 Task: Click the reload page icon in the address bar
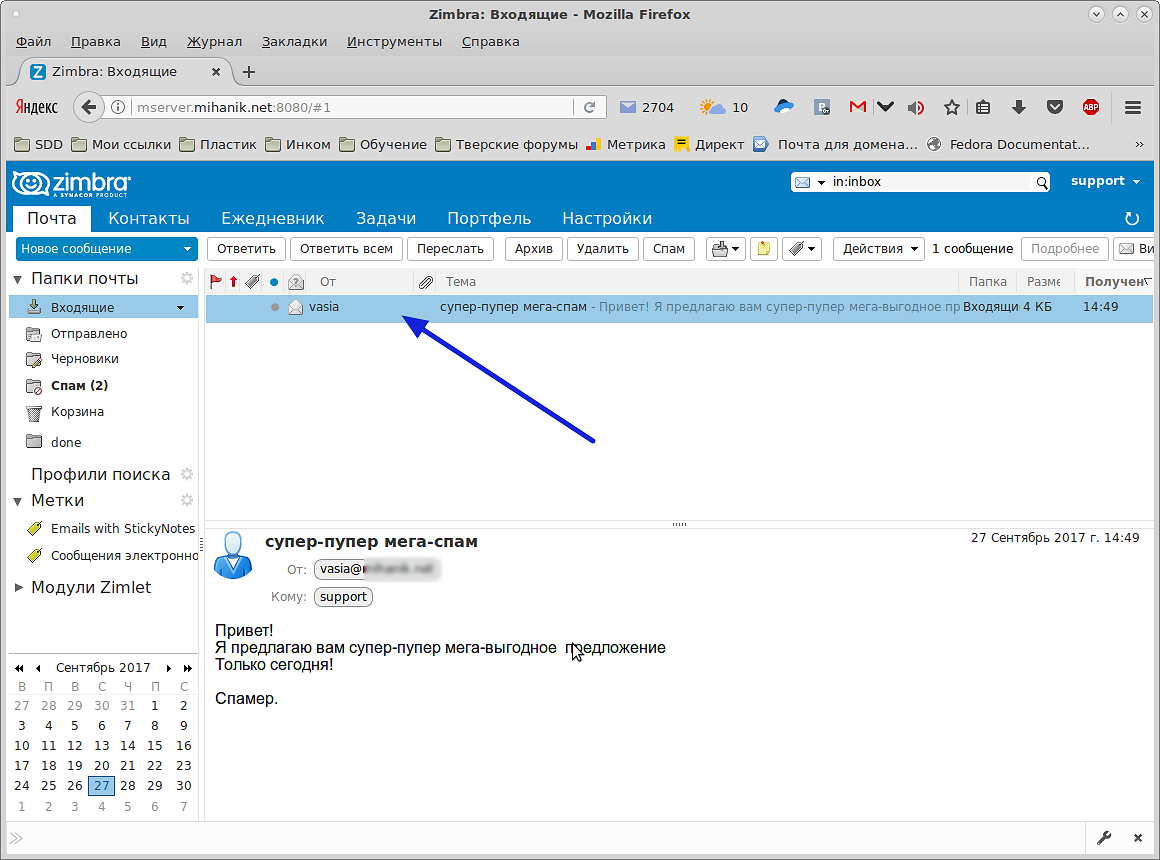pos(590,107)
